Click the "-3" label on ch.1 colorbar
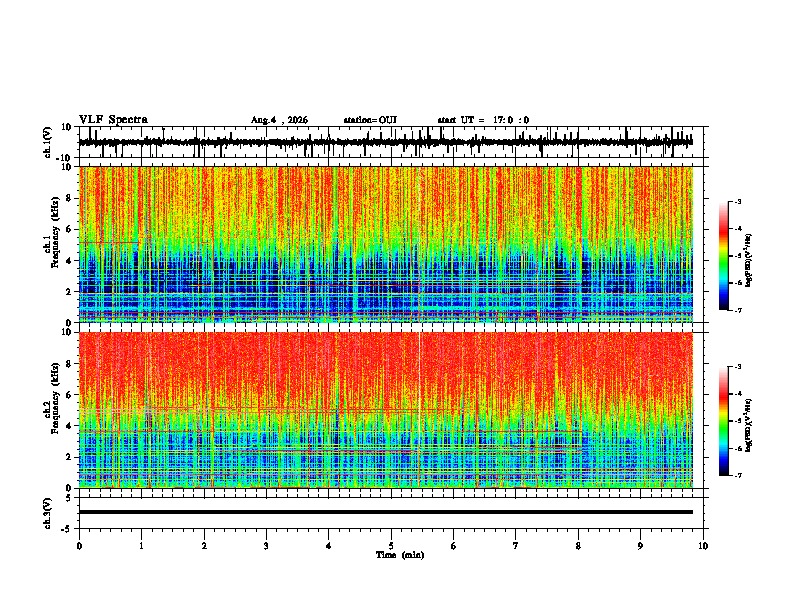This screenshot has height=612, width=792. pyautogui.click(x=738, y=201)
